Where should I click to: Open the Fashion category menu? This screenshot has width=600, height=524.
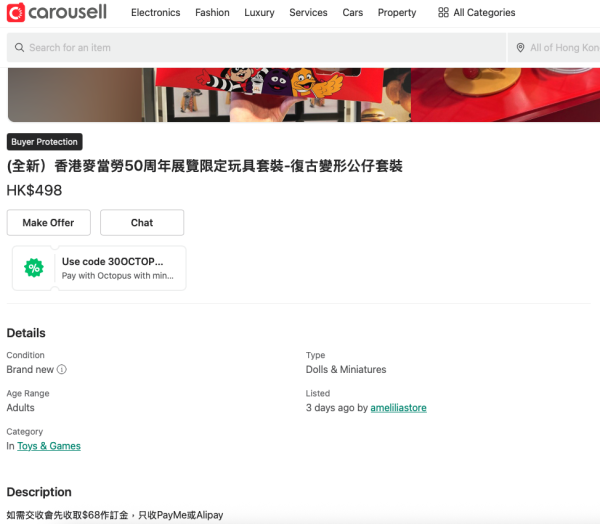coord(212,13)
